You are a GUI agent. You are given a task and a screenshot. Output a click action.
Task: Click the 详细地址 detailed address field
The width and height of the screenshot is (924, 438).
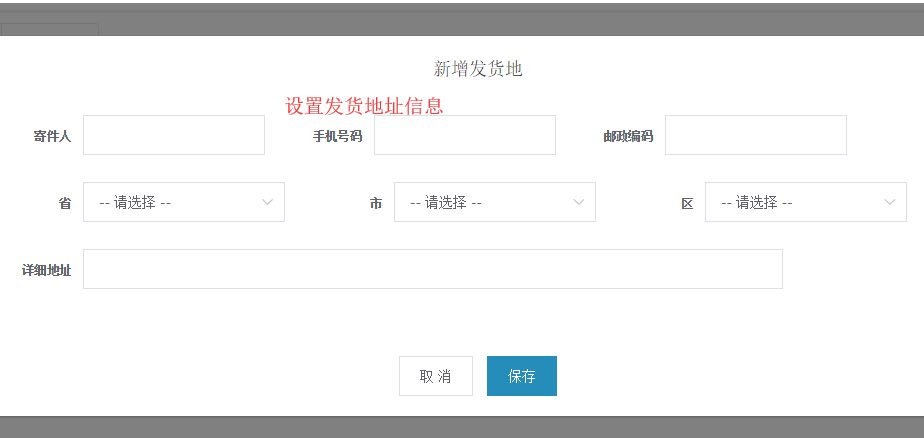pos(433,269)
